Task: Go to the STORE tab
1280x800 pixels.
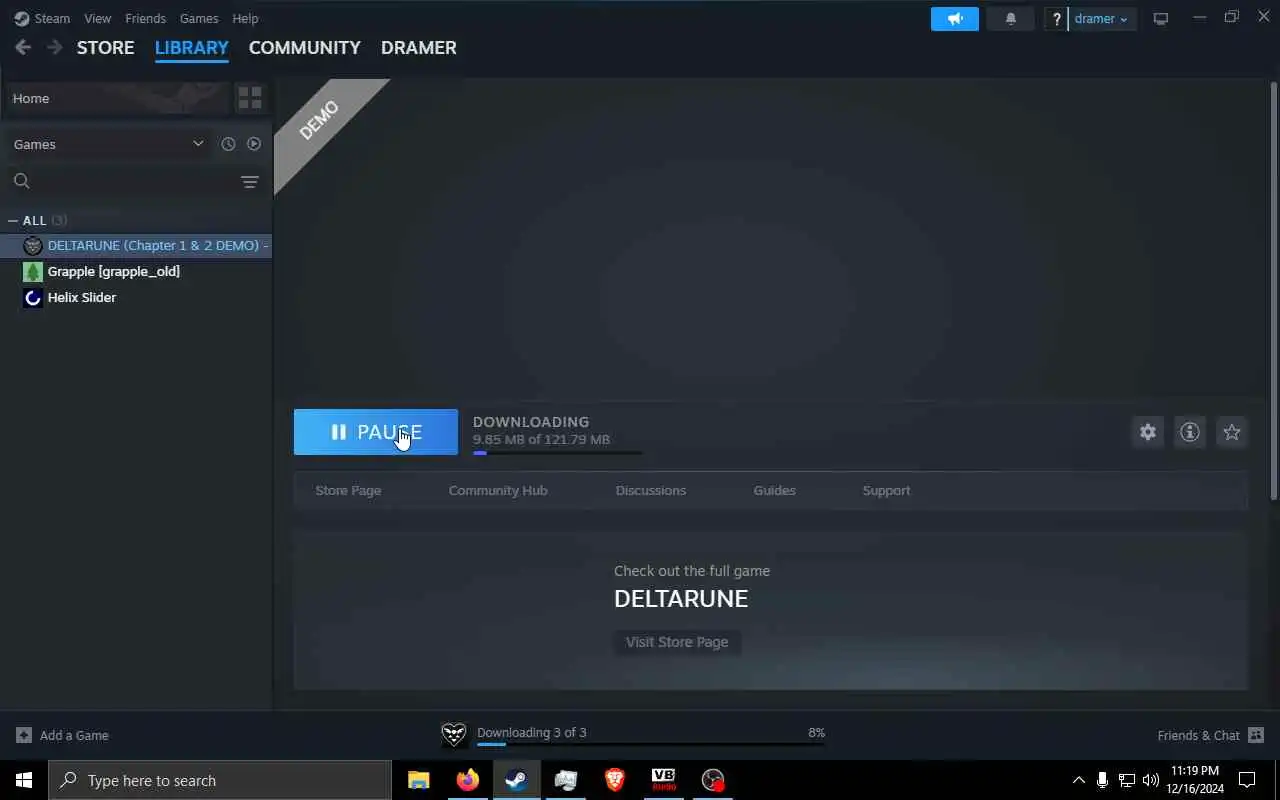Action: pos(106,47)
